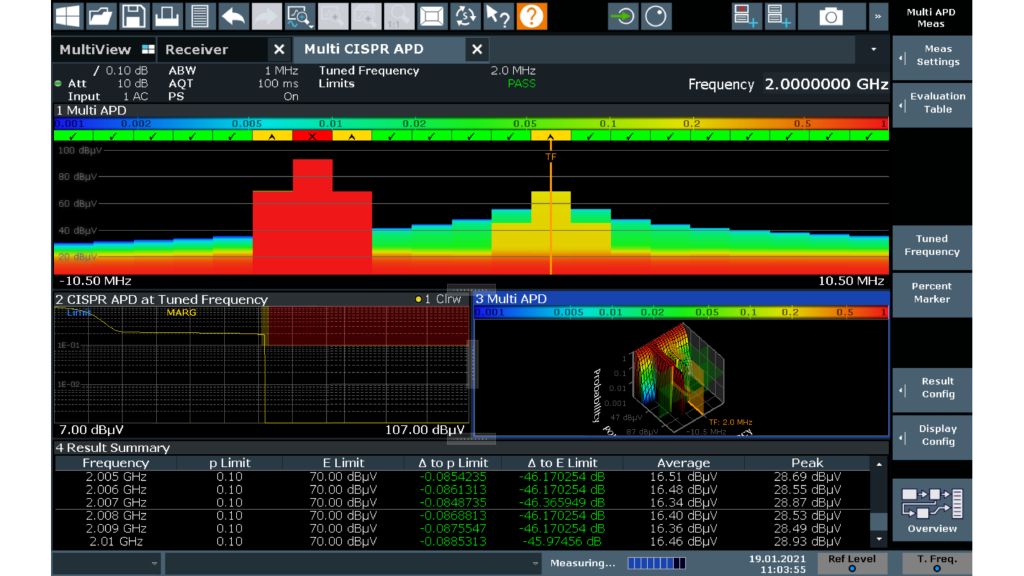The height and width of the screenshot is (576, 1024).
Task: Open the Evaluation Table softkey
Action: pos(932,103)
